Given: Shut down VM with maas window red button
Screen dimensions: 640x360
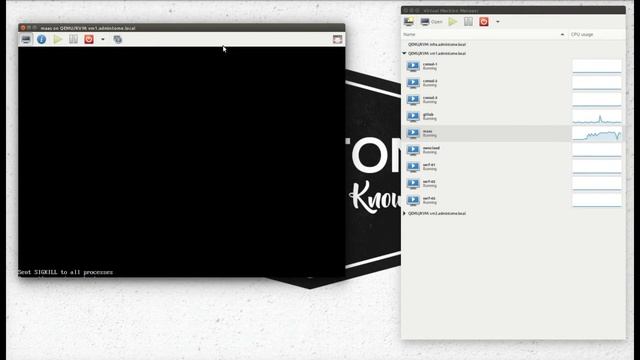Looking at the screenshot, I should pos(89,39).
